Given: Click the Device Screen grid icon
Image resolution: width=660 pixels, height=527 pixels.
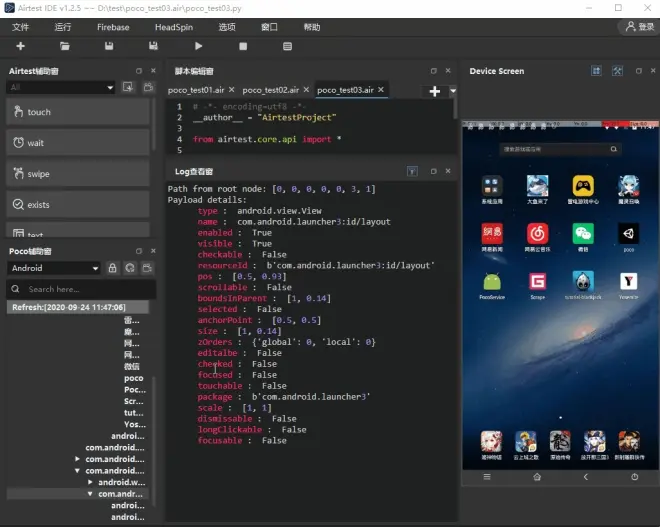Looking at the screenshot, I should [596, 71].
